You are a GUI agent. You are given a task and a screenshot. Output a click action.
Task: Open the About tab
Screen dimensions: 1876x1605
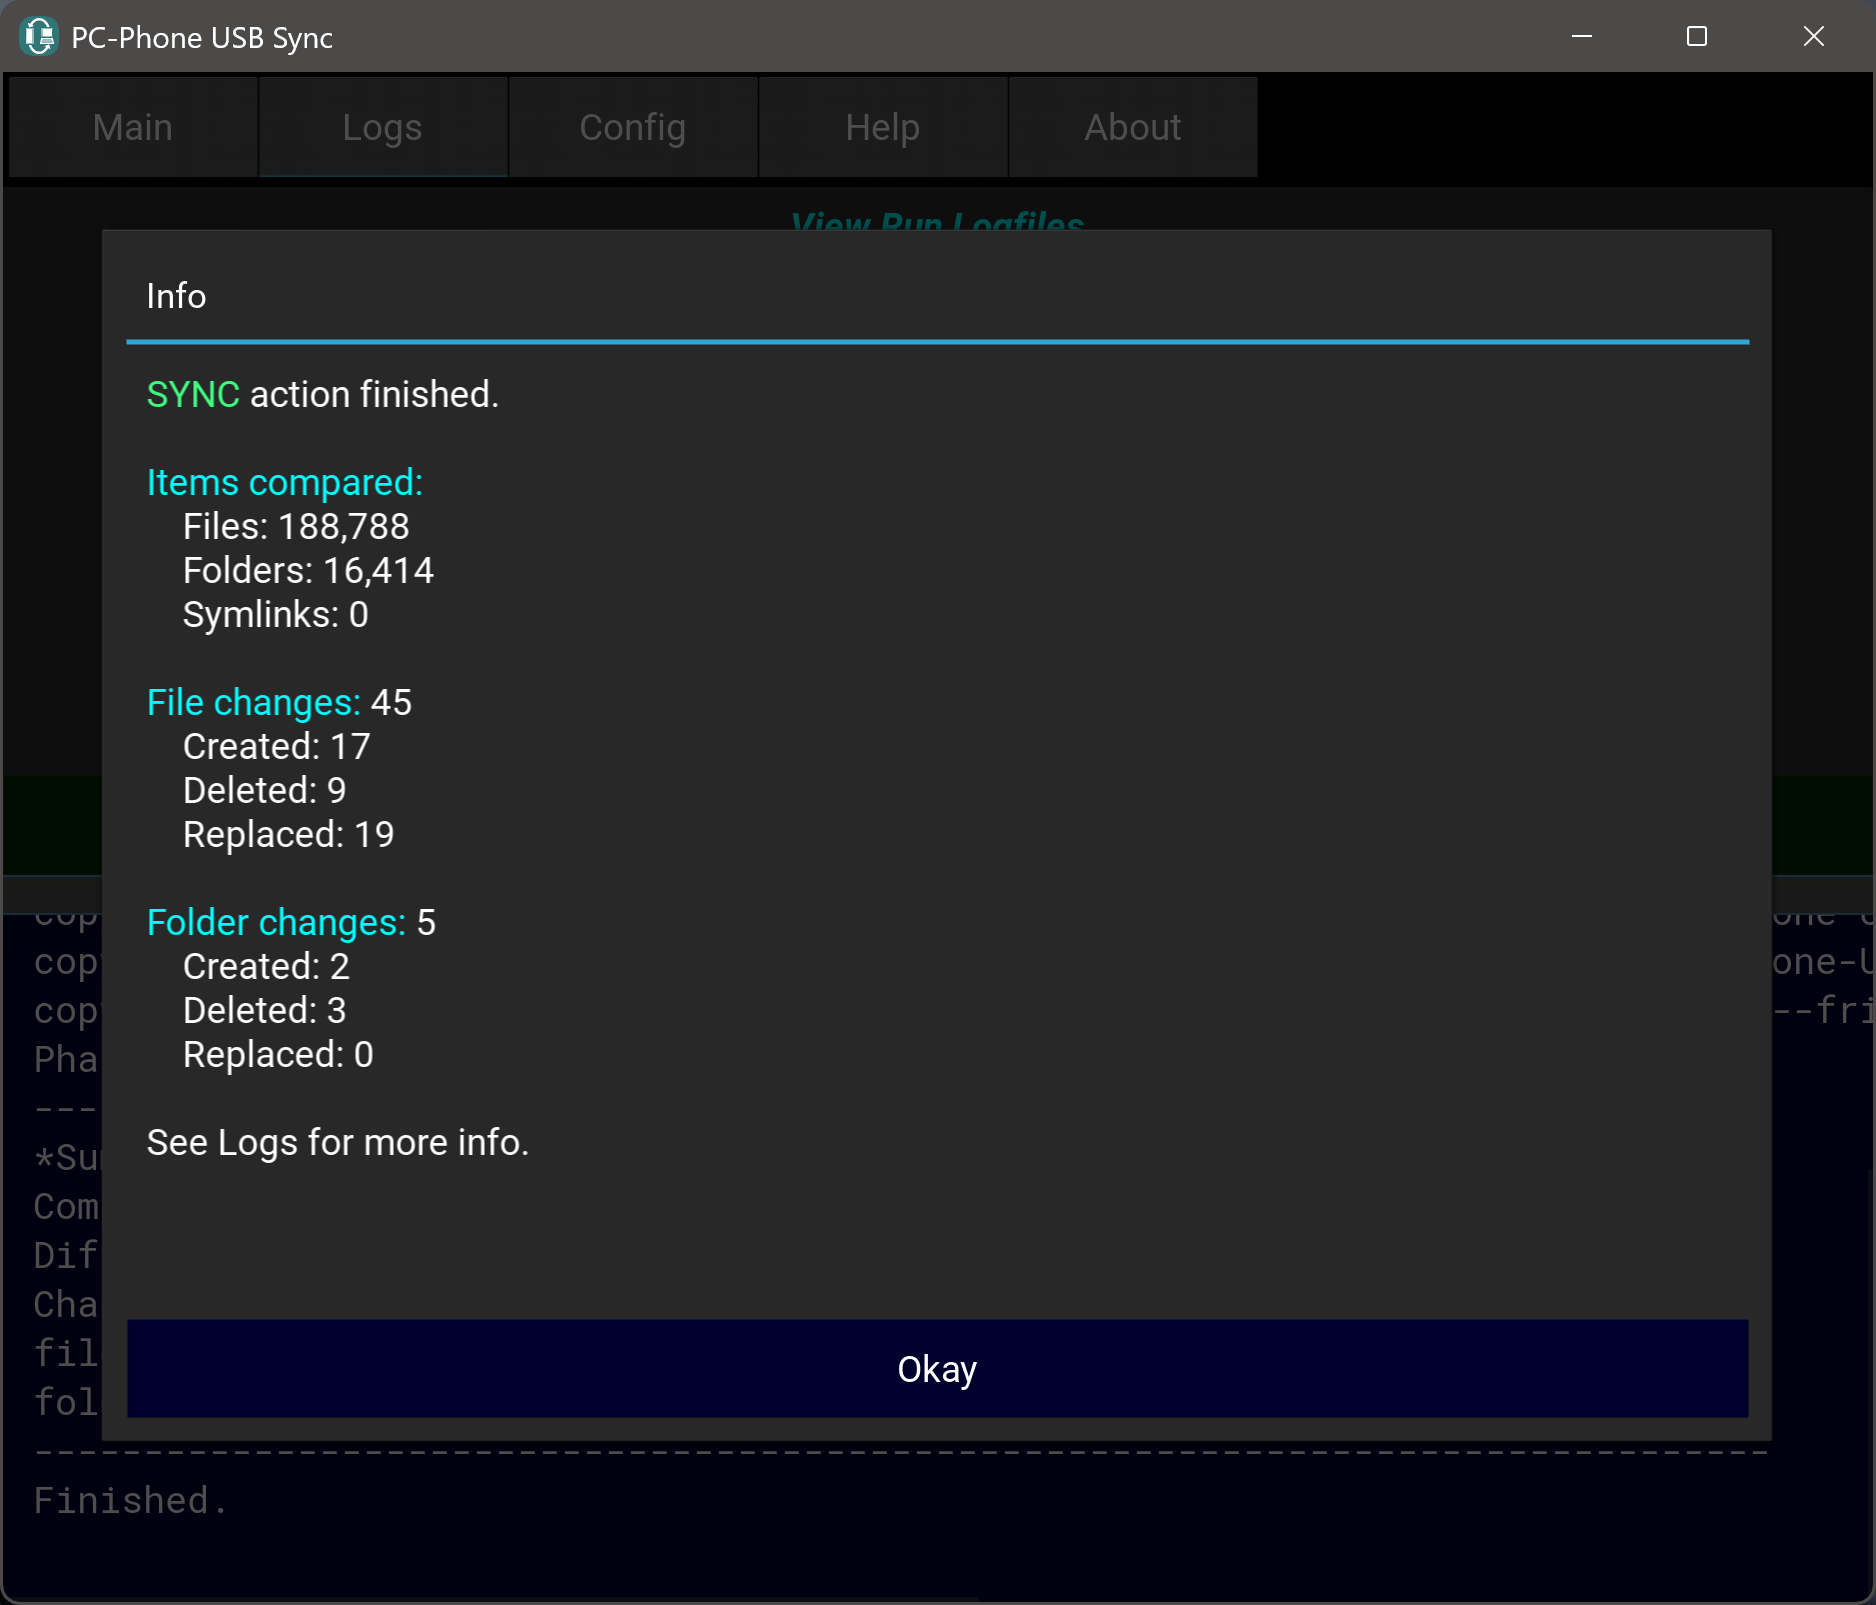pos(1132,128)
